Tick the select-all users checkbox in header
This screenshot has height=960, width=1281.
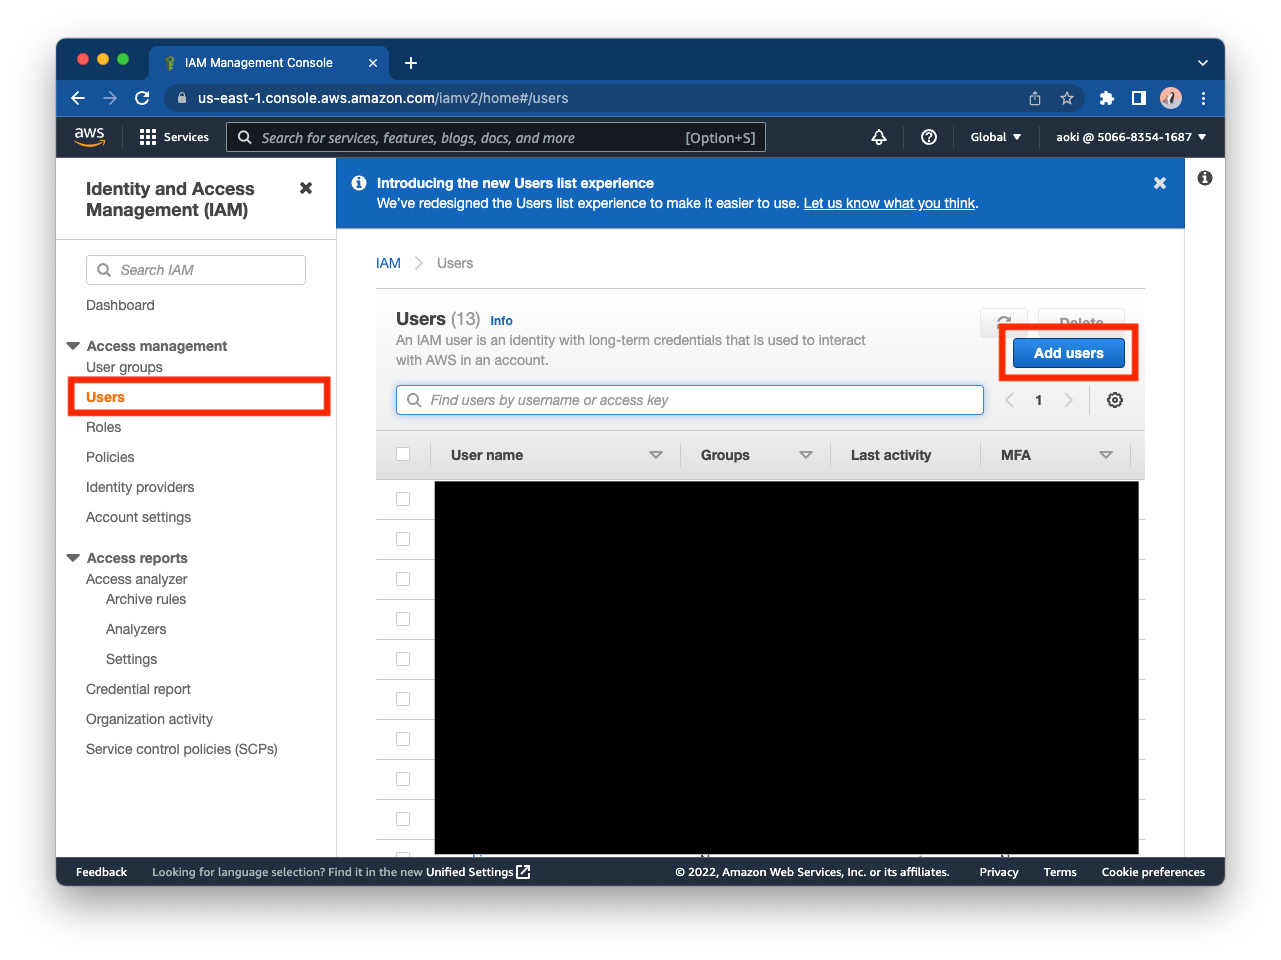coord(403,454)
